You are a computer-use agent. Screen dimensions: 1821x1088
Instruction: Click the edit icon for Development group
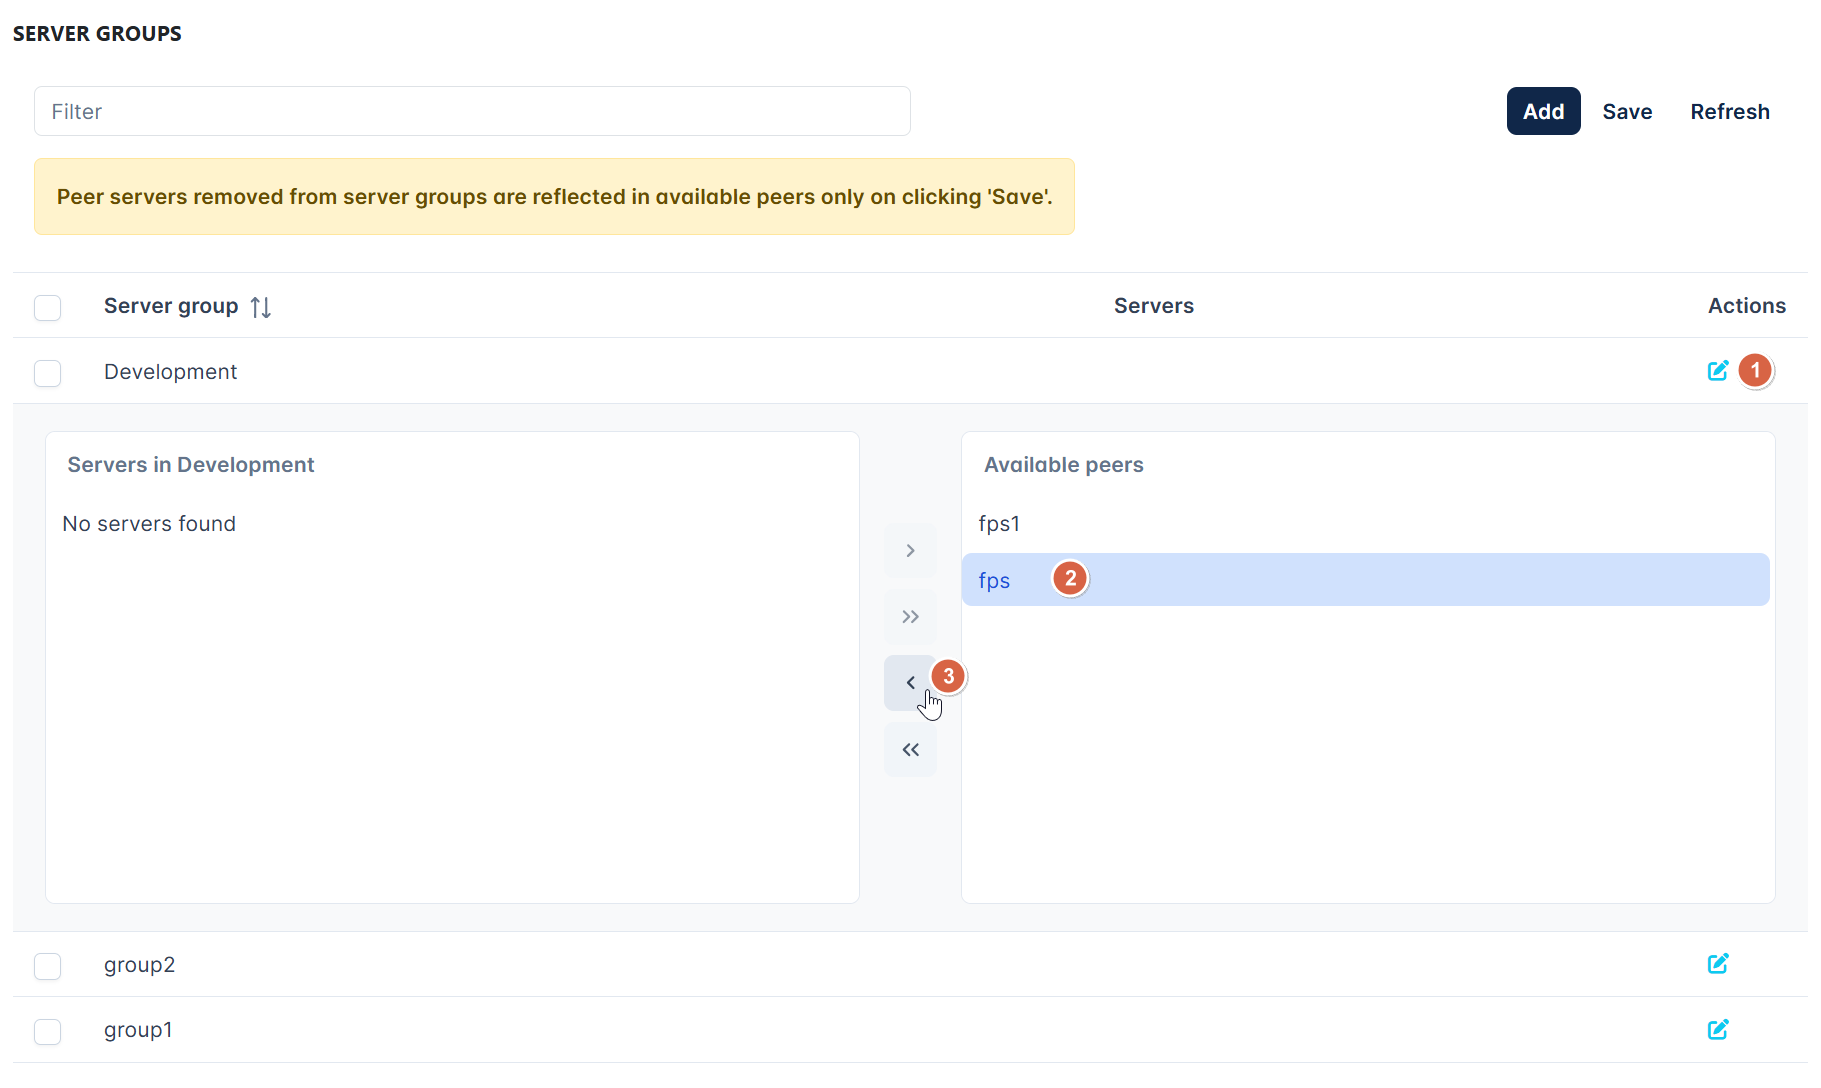(x=1717, y=371)
